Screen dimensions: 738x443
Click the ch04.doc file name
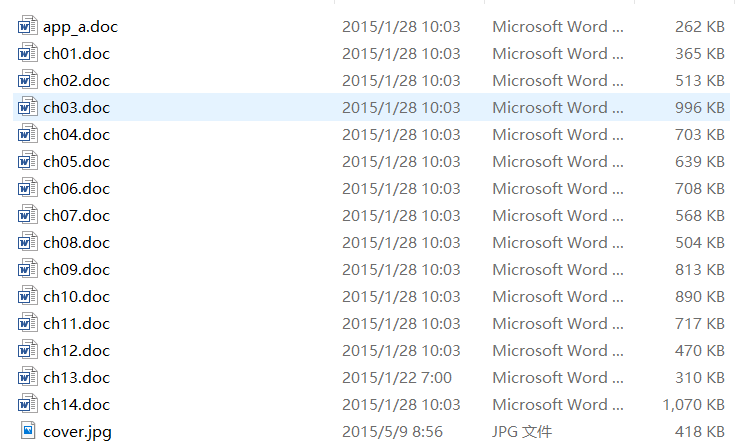[77, 135]
